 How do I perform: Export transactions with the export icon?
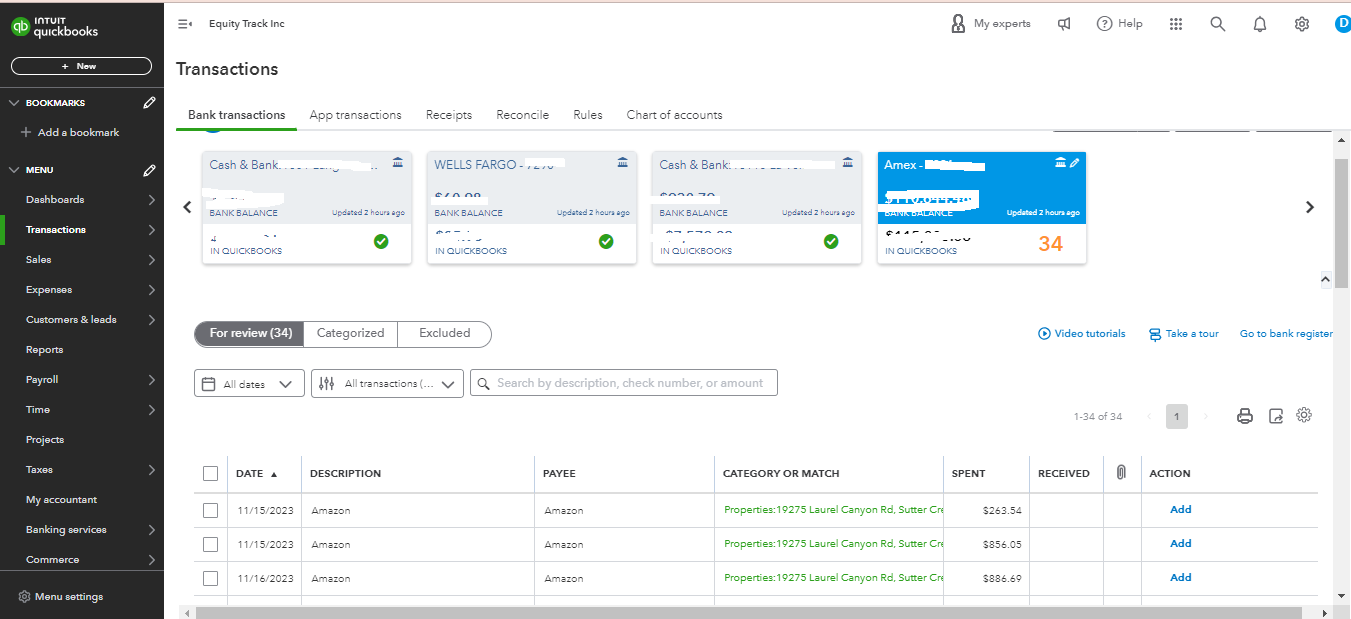[x=1276, y=416]
